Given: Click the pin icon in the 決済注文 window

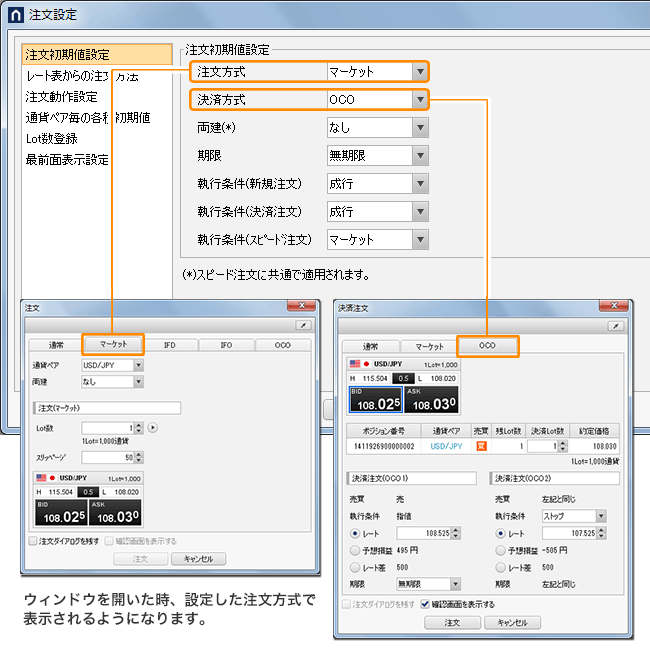Looking at the screenshot, I should click(615, 326).
